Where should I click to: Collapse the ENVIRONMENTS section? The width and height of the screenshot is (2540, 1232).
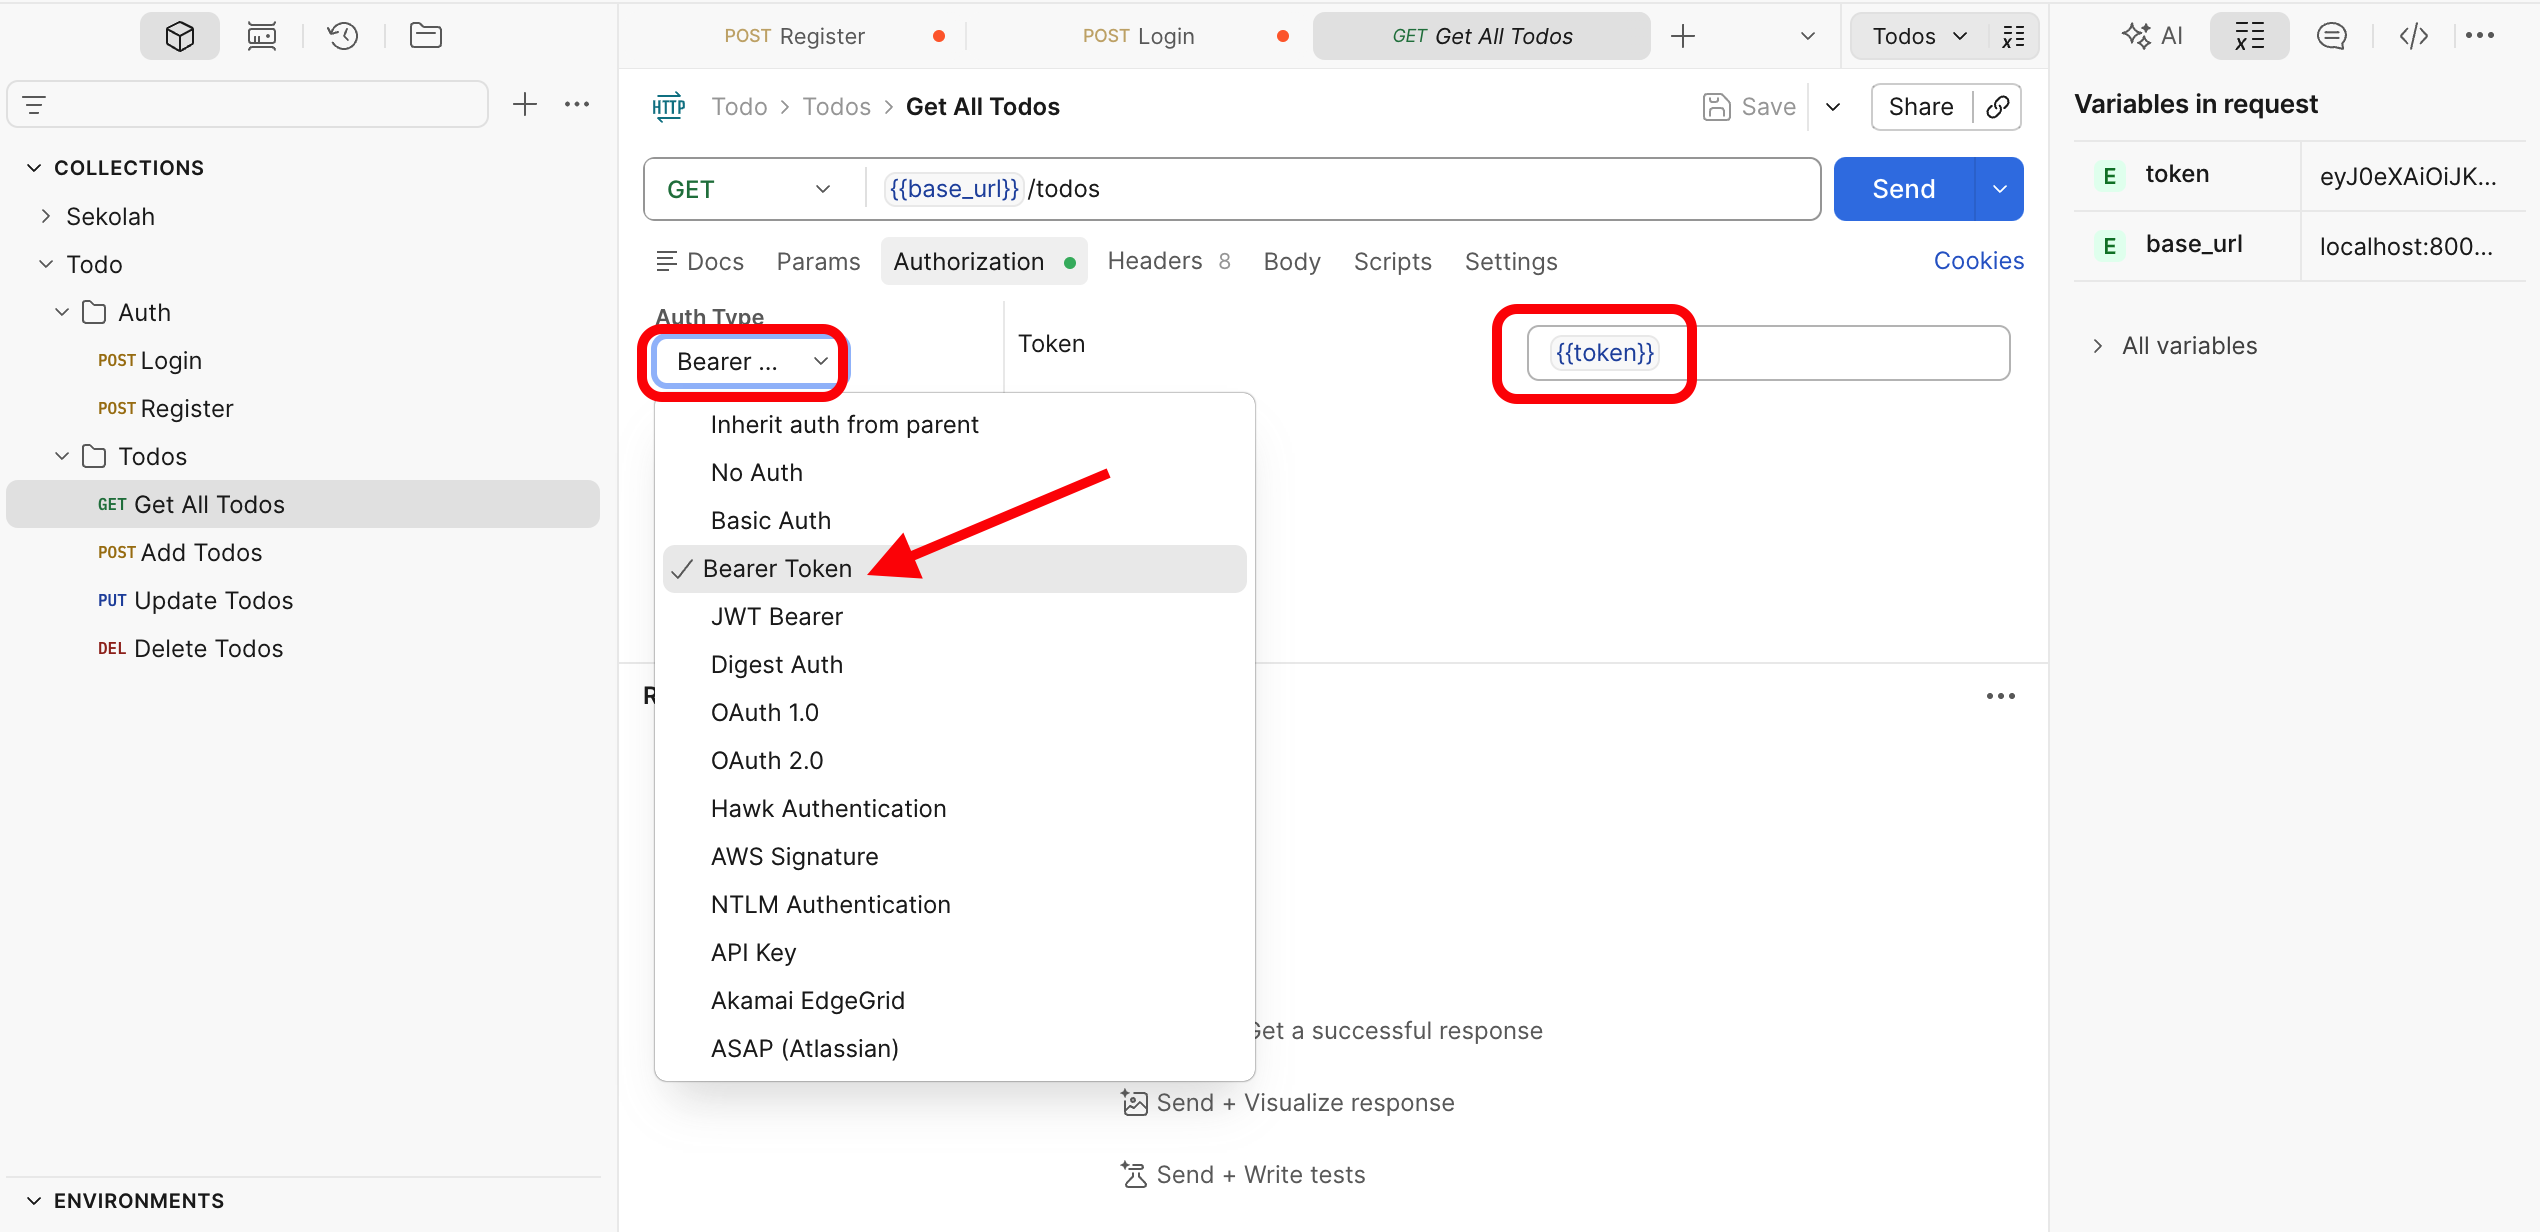(x=34, y=1201)
